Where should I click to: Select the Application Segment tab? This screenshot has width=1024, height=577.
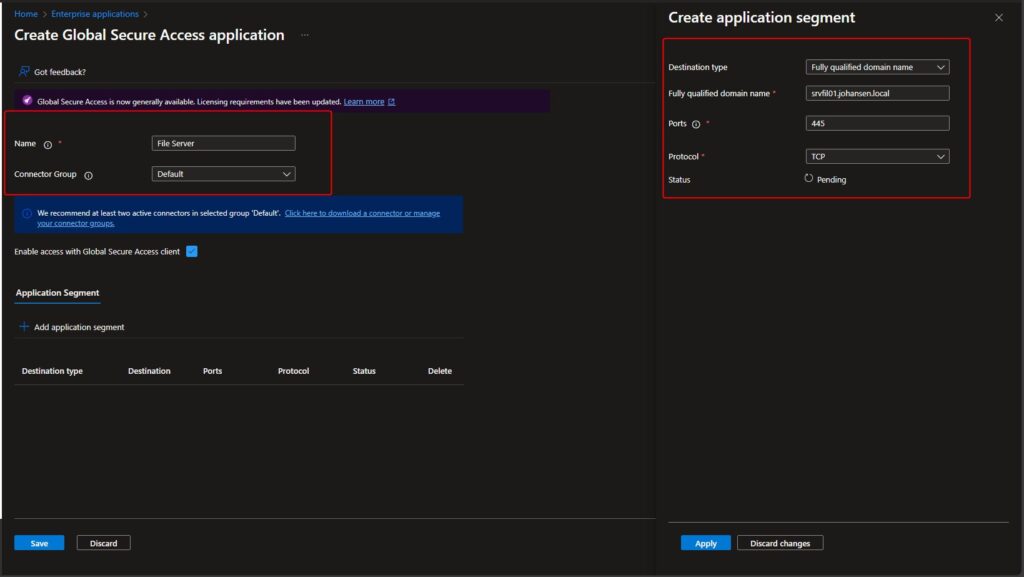(x=57, y=293)
